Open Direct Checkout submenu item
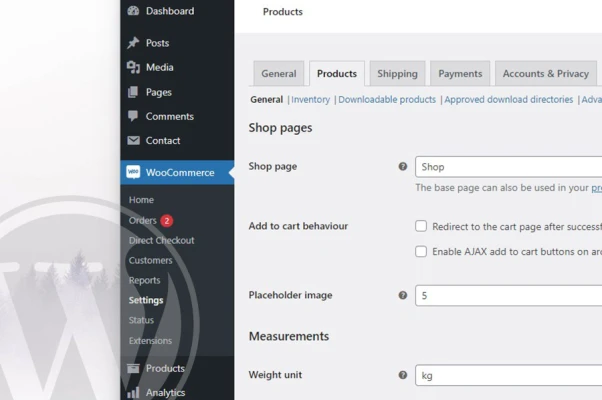Viewport: 602px width, 400px height. 162,240
